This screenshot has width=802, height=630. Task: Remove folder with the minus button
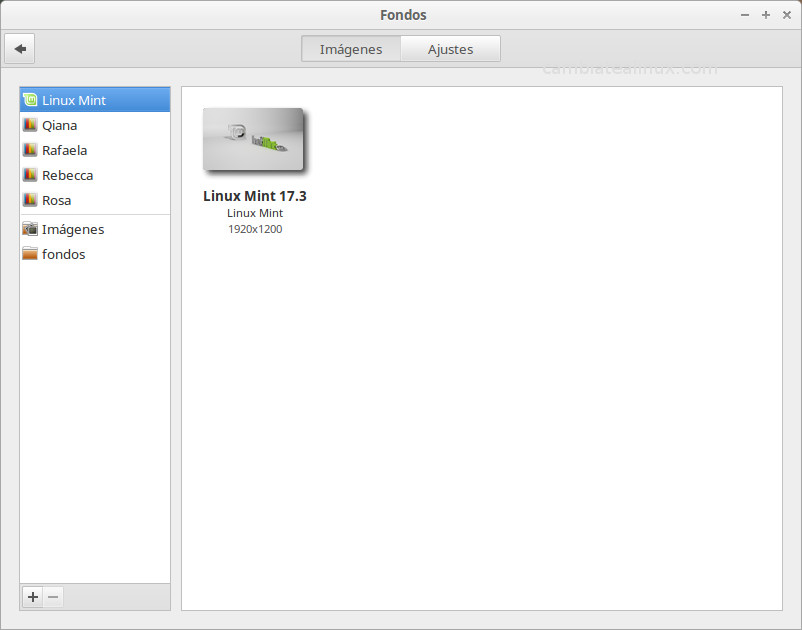(53, 597)
